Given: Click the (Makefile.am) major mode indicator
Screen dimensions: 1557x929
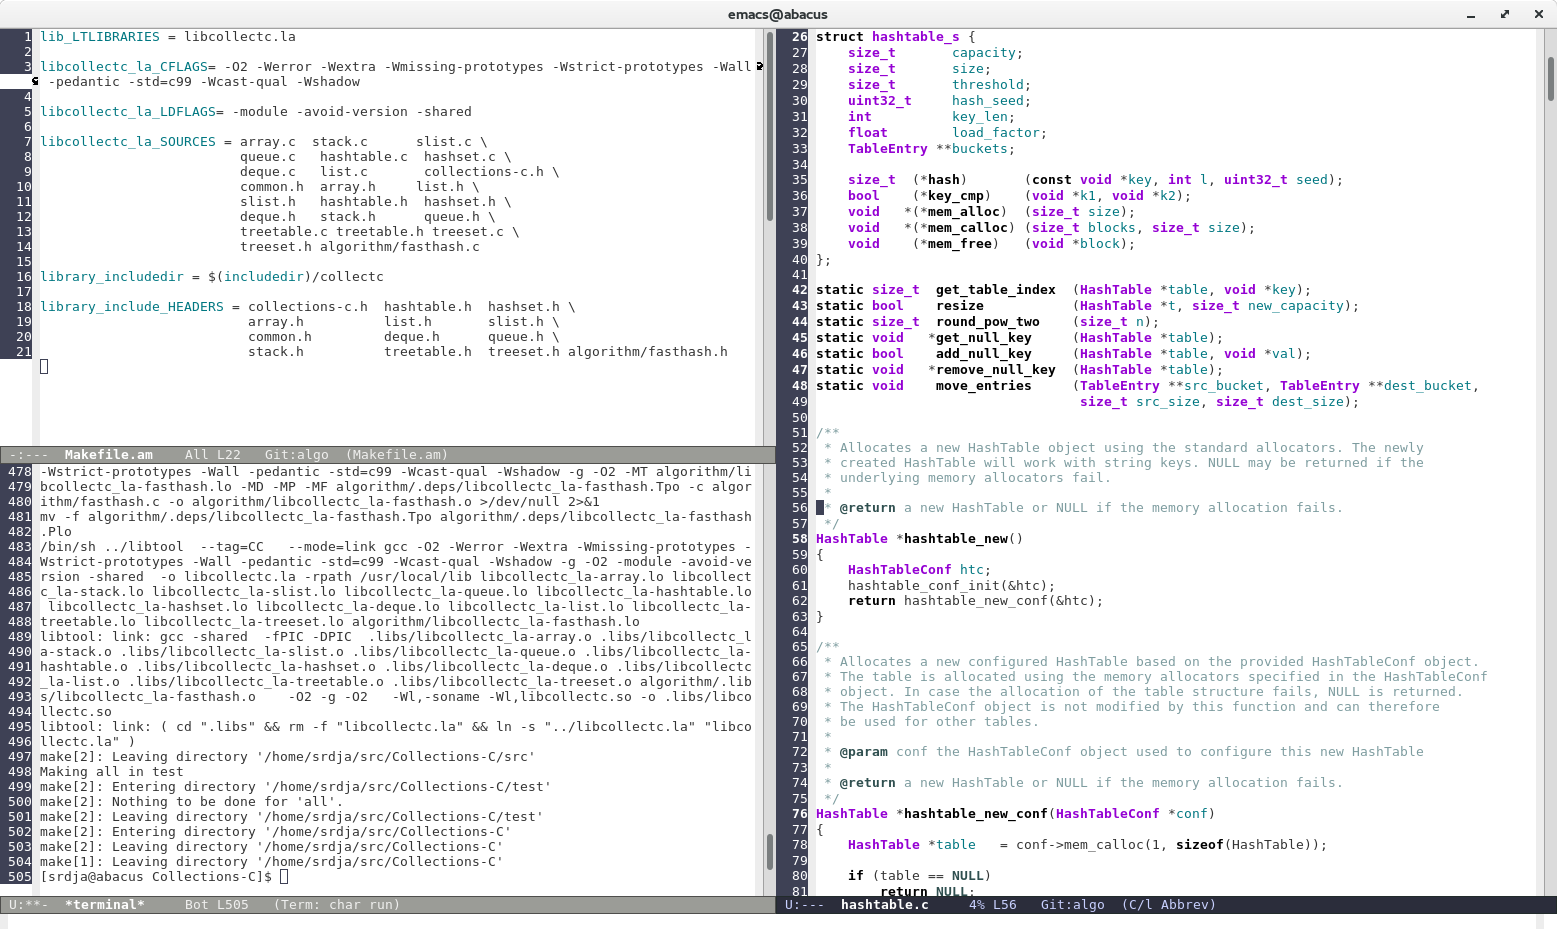Looking at the screenshot, I should click(397, 454).
